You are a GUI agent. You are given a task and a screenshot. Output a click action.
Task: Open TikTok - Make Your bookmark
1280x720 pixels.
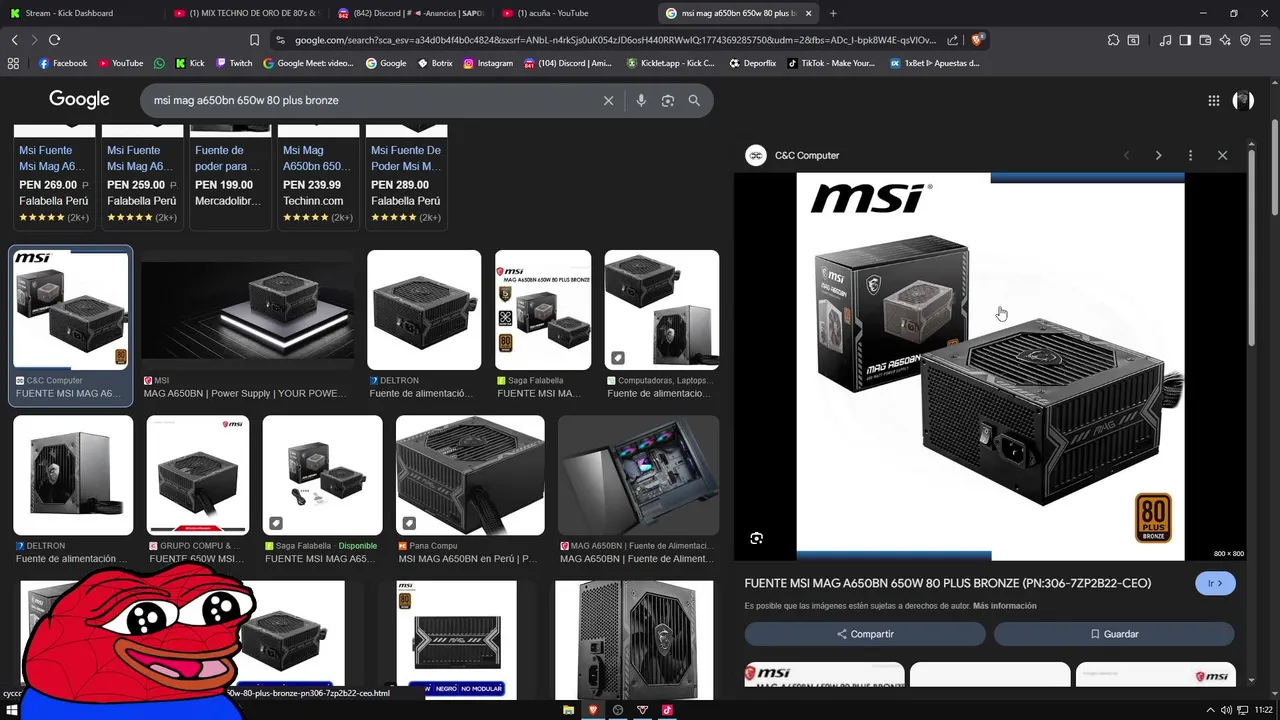pyautogui.click(x=831, y=63)
